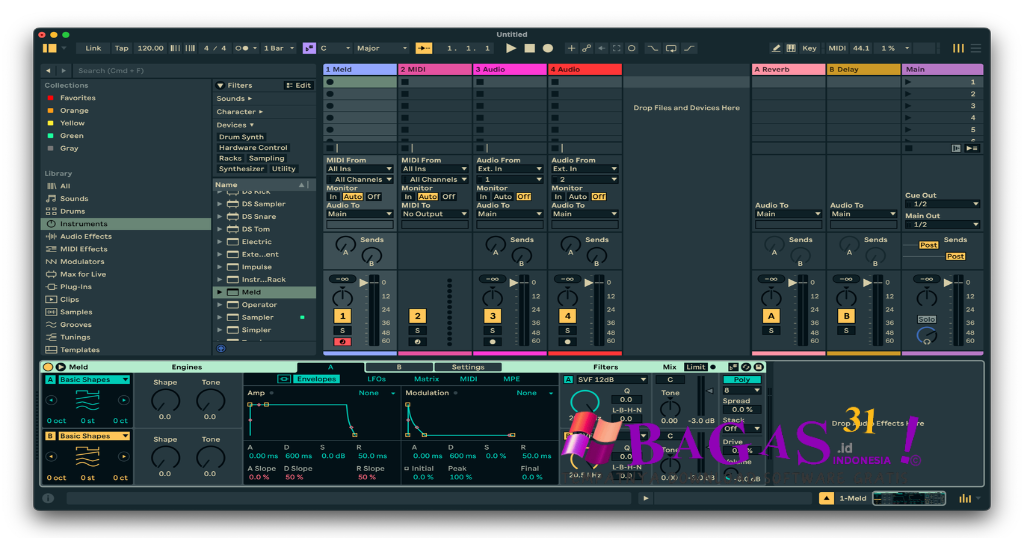1024x538 pixels.
Task: Click Back to Arrangement icon on Main
Action: (956, 148)
